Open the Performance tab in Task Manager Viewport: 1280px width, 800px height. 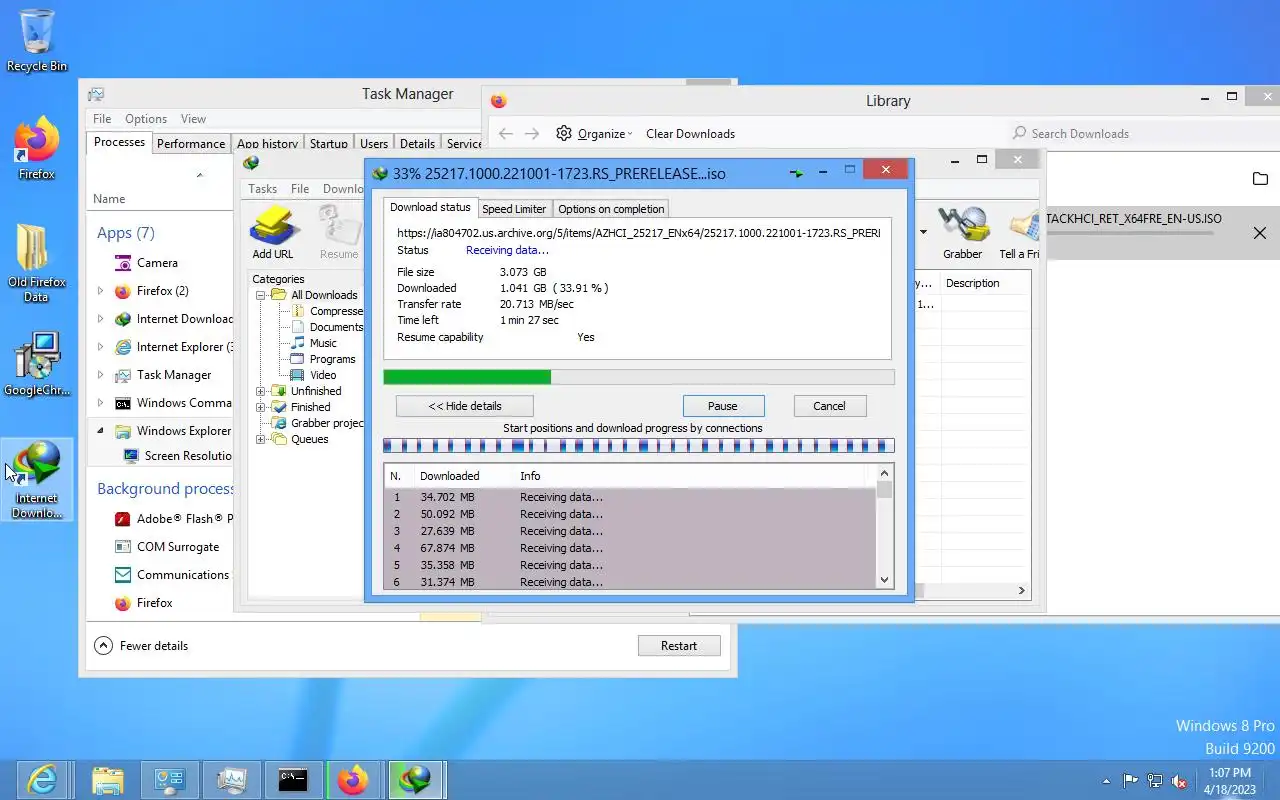[x=191, y=143]
